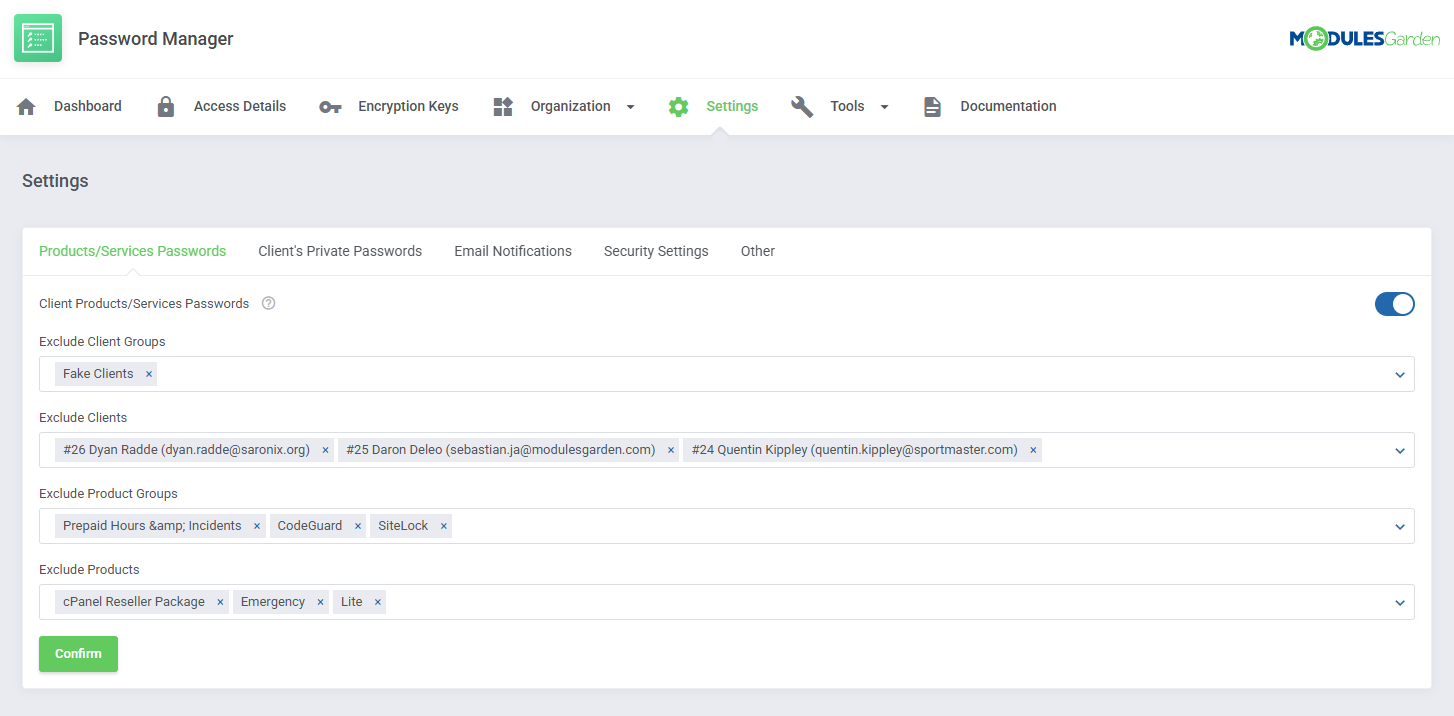Expand the Exclude Client Groups dropdown

pos(1400,374)
